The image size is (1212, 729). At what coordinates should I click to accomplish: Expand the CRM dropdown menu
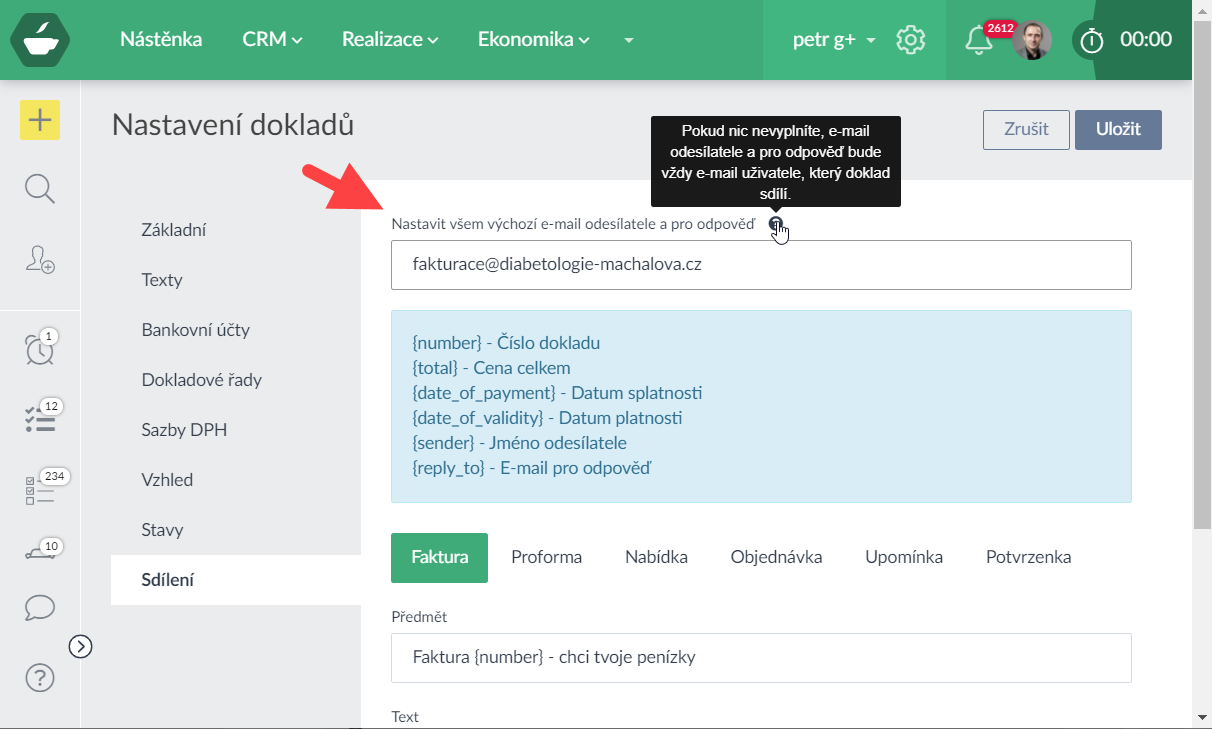point(272,40)
